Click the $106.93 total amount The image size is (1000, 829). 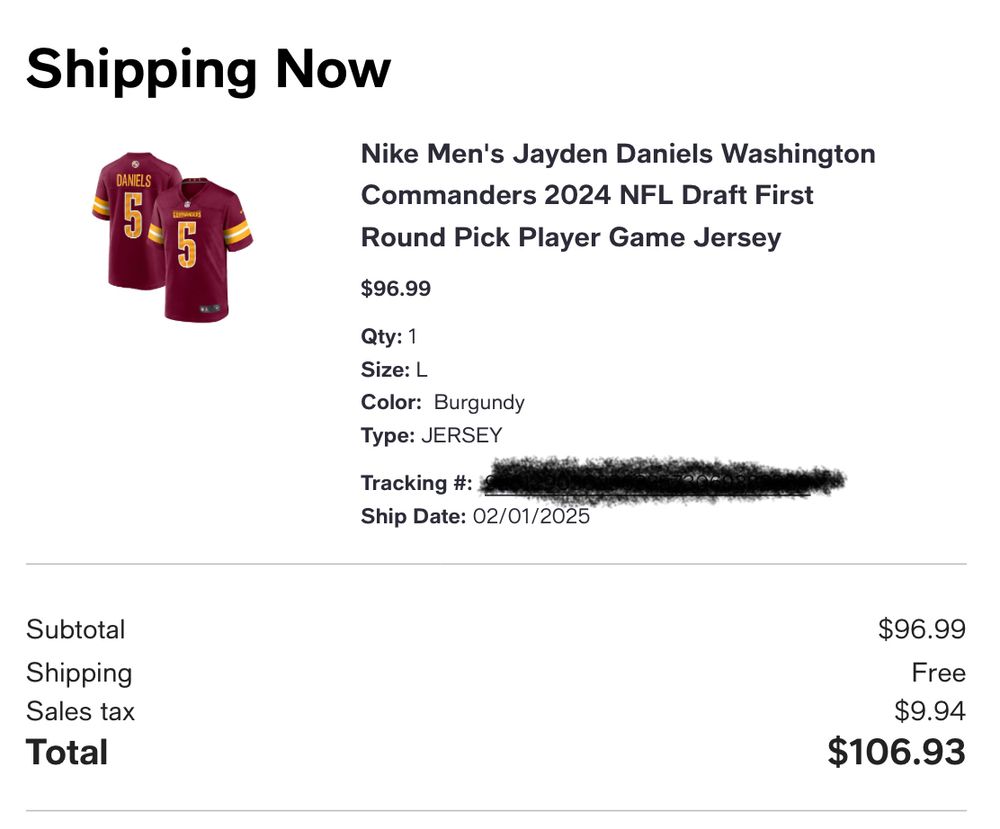tap(896, 752)
